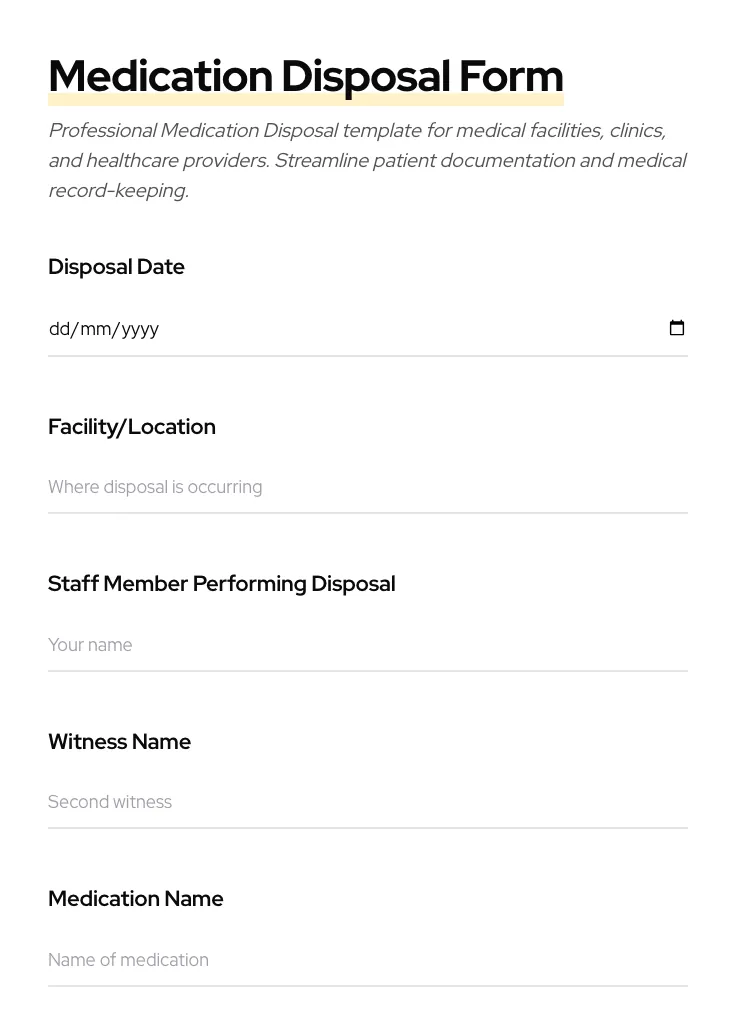Click the Staff Member Performing Disposal heading
The width and height of the screenshot is (736, 1024).
(221, 584)
